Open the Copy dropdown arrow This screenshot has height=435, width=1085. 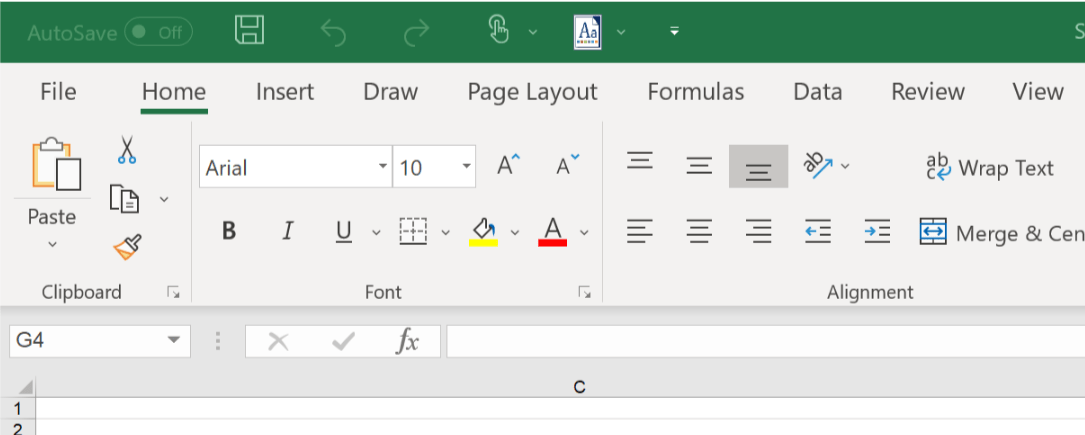tap(164, 199)
